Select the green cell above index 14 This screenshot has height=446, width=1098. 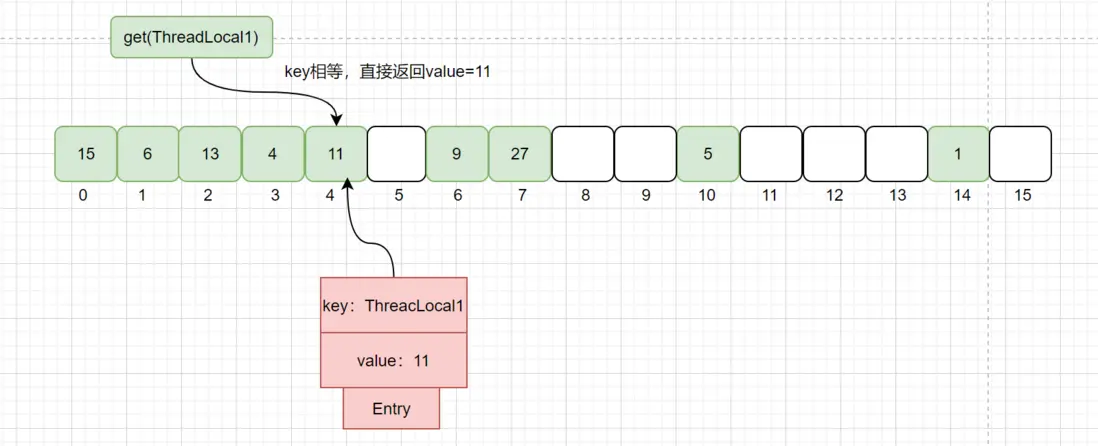(x=958, y=154)
